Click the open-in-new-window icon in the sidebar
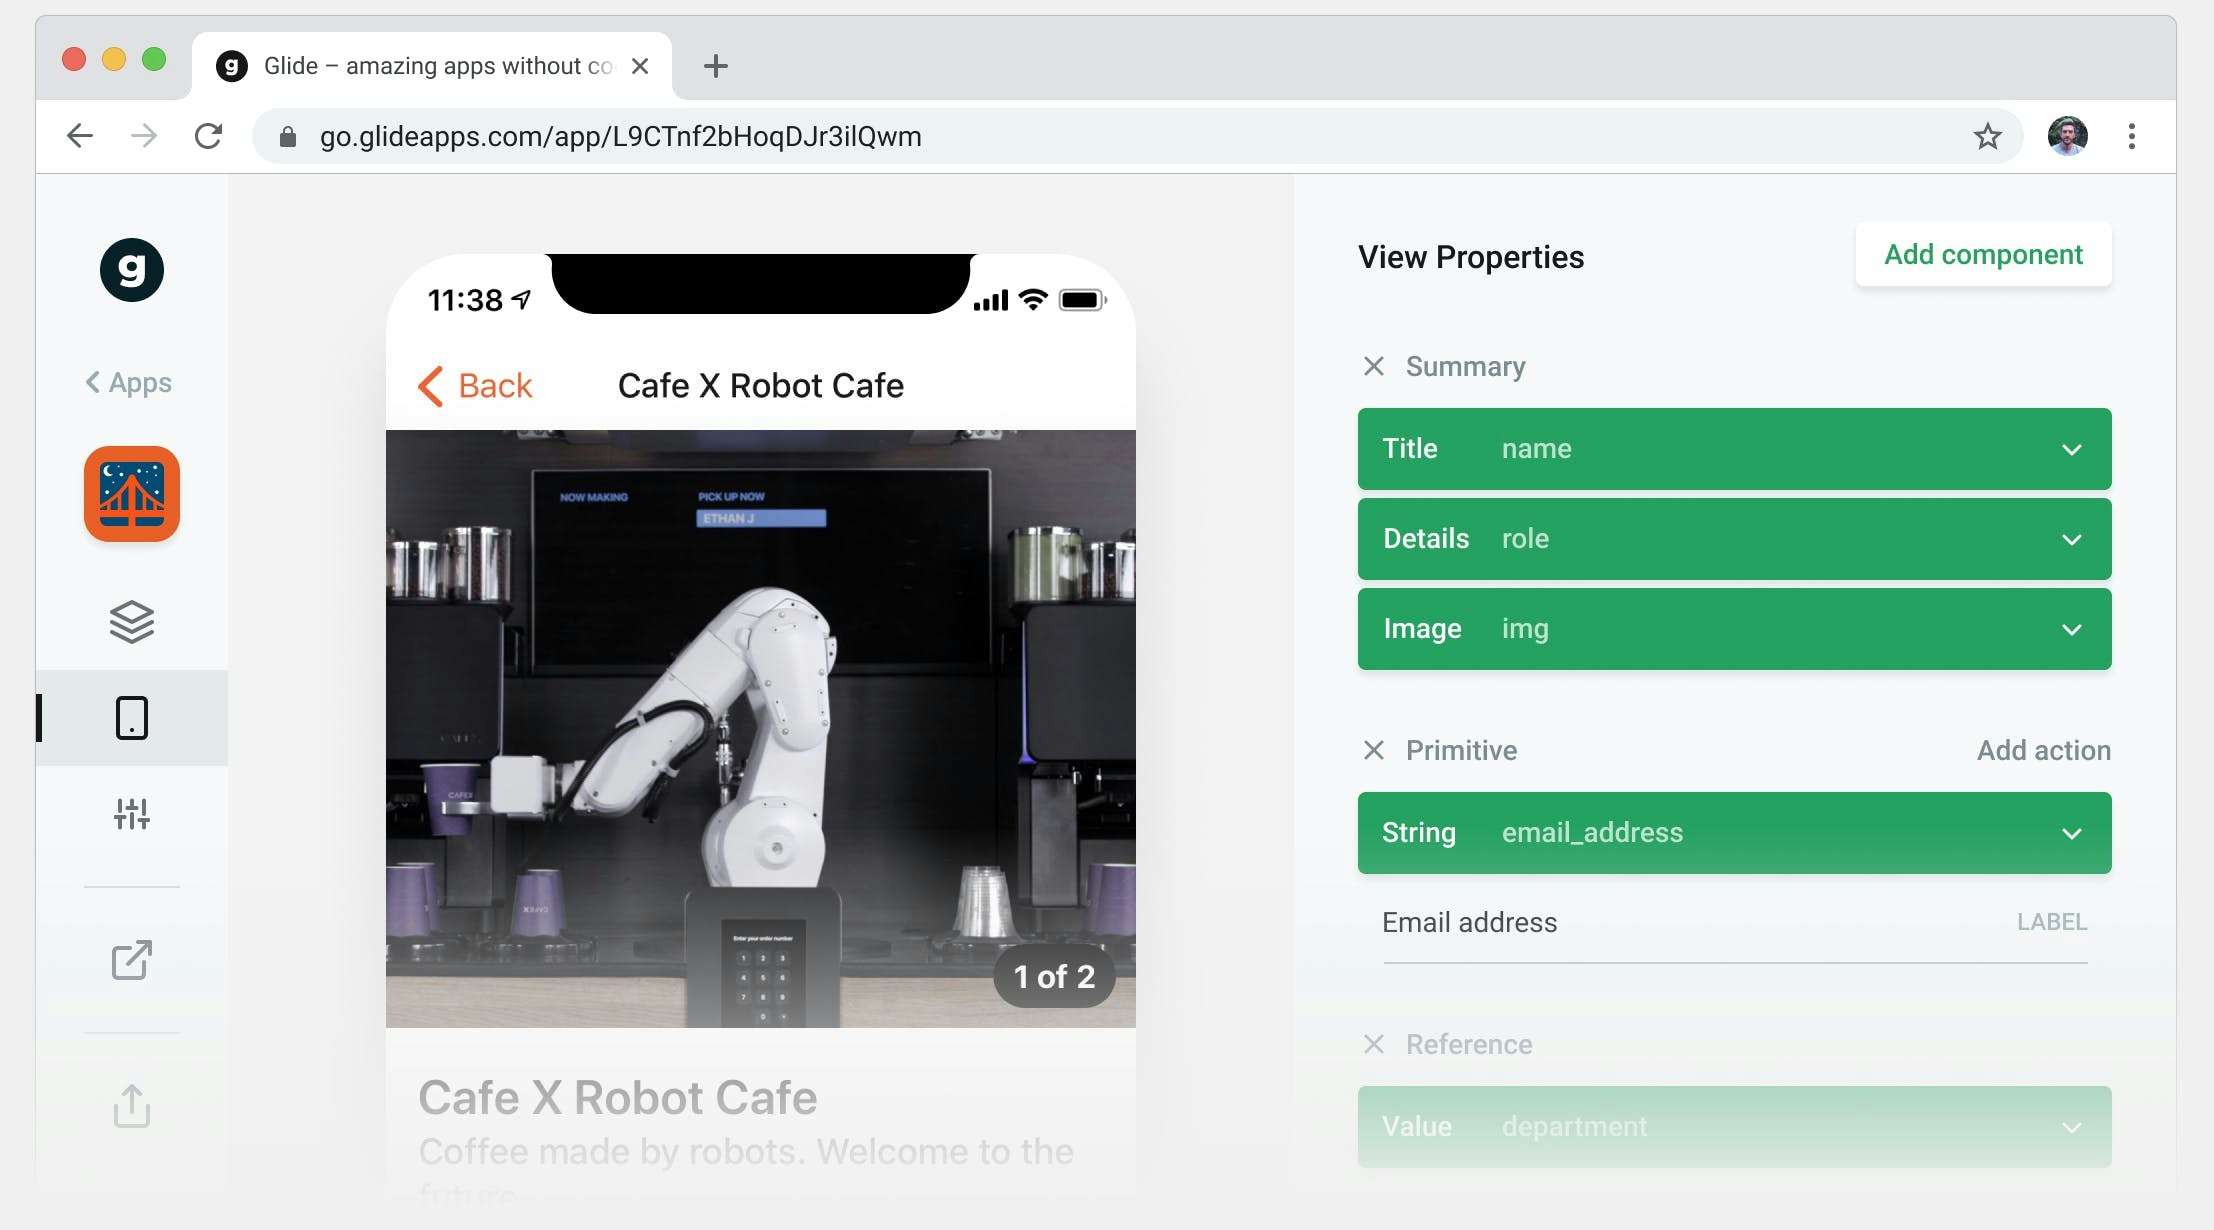The image size is (2214, 1230). coord(132,960)
